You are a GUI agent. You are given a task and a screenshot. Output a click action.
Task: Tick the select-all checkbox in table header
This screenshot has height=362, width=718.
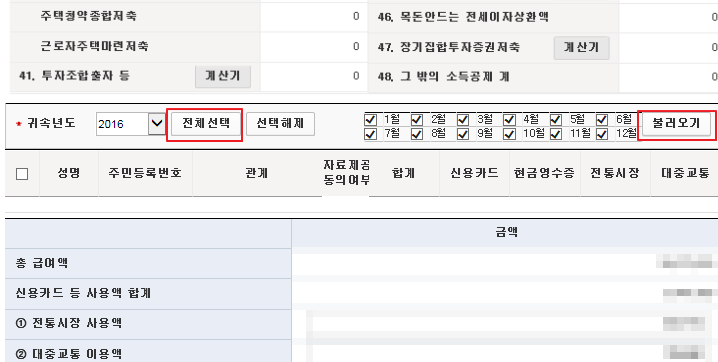pos(22,174)
